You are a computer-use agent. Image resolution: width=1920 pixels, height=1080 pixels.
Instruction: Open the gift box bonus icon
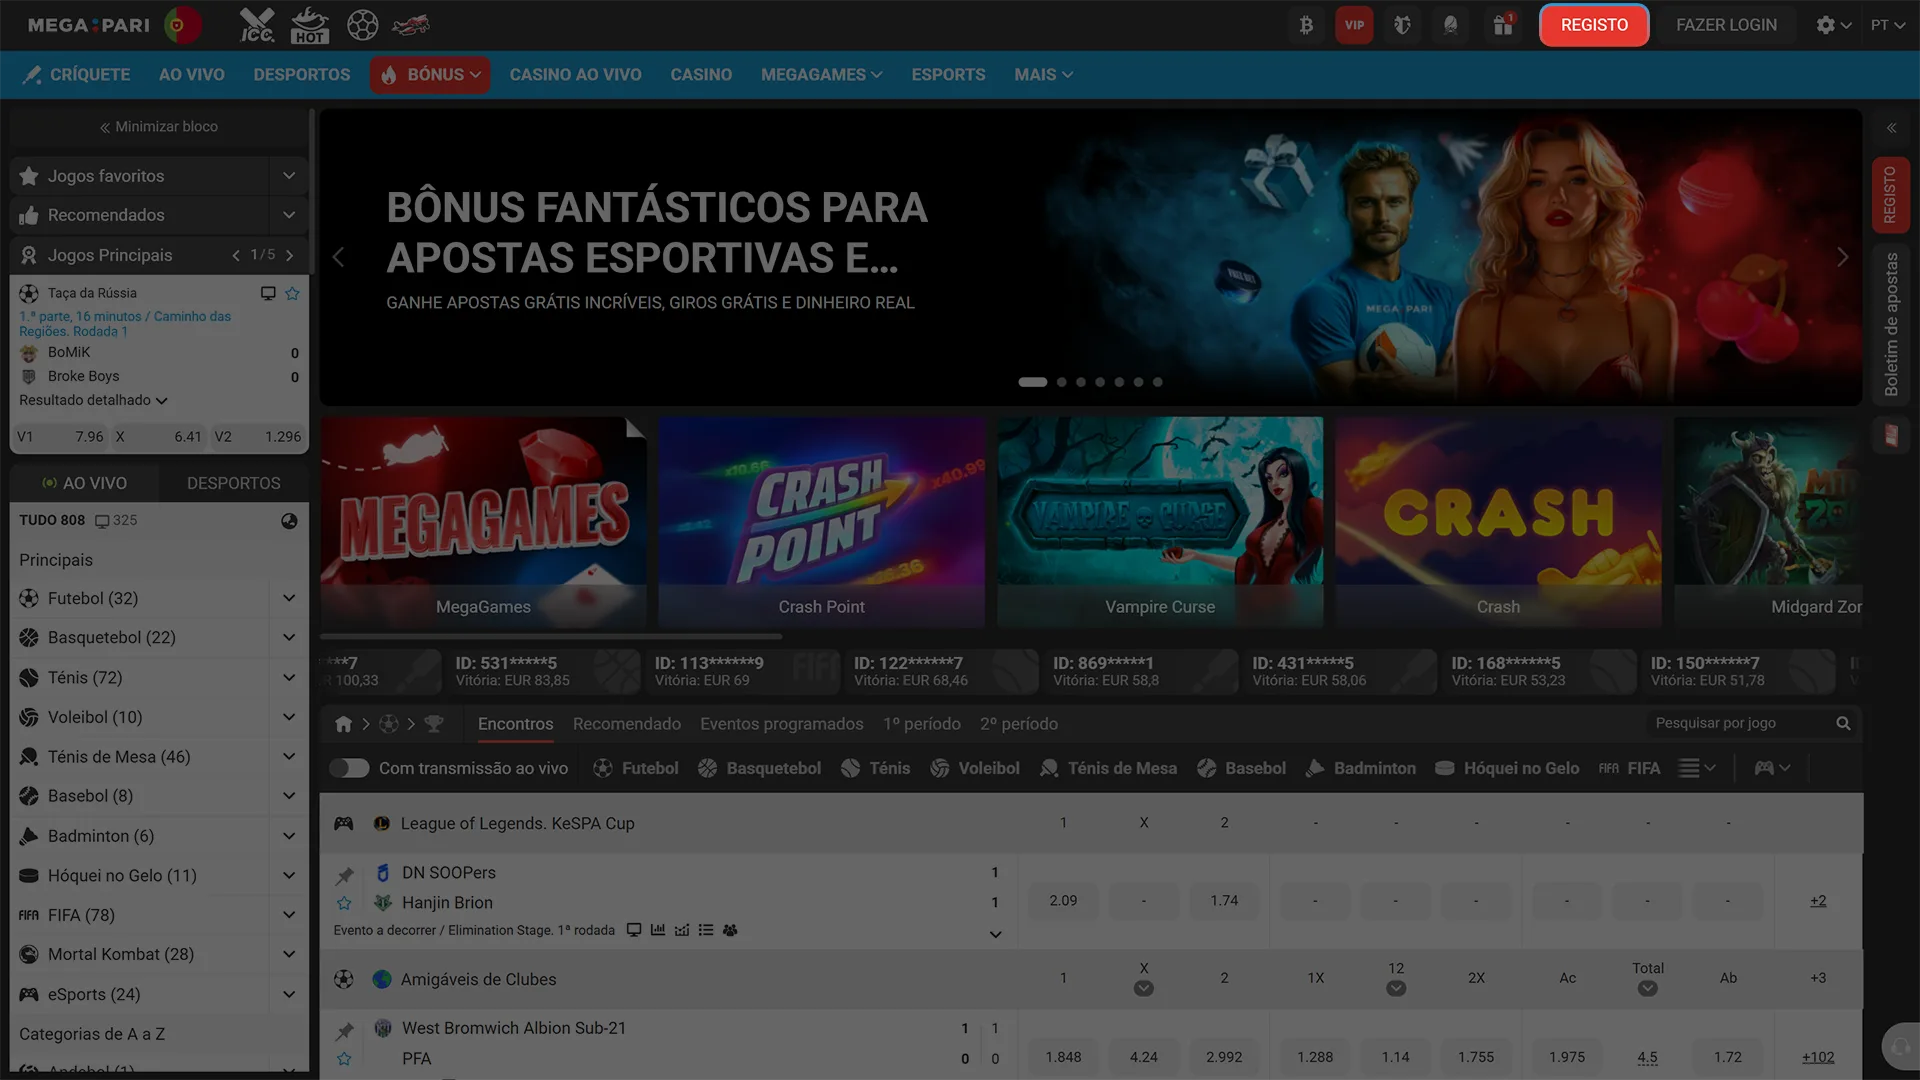[1503, 25]
